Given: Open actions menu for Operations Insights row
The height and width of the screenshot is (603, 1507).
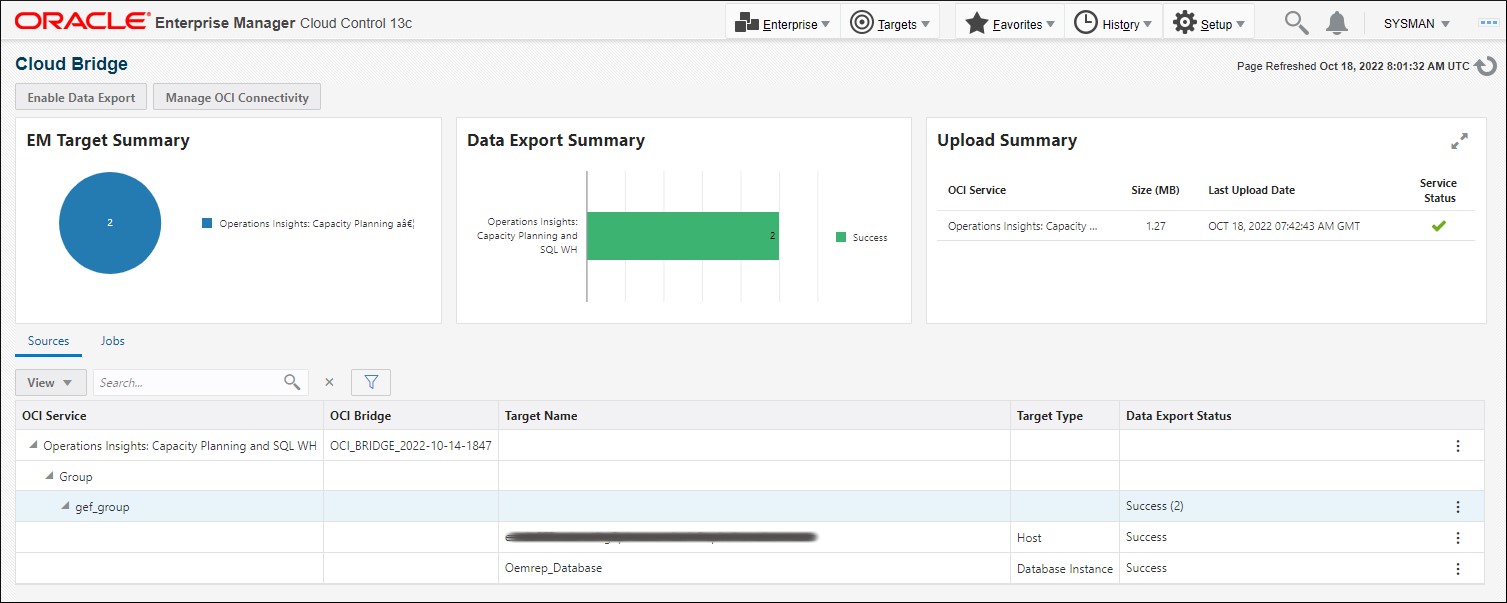Looking at the screenshot, I should tap(1458, 446).
